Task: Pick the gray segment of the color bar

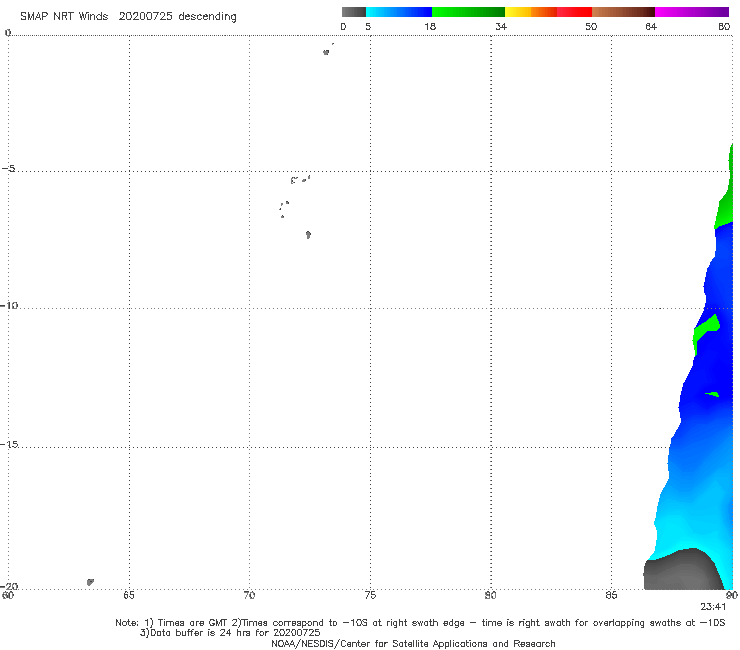Action: point(354,12)
